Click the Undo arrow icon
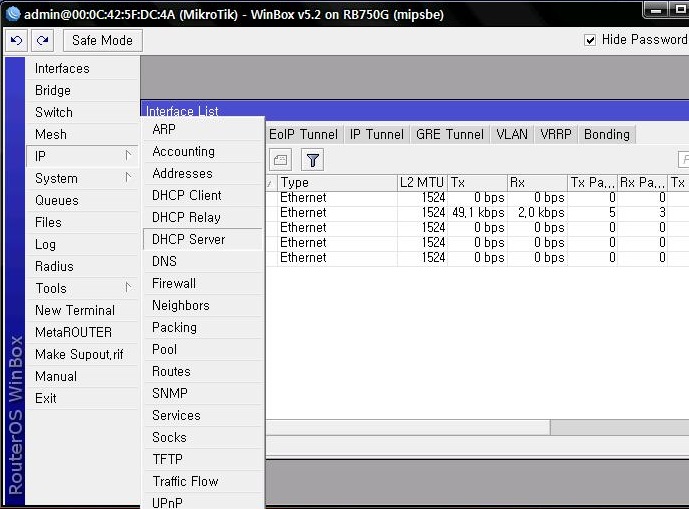Screen dimensions: 689x509 [x=16, y=40]
